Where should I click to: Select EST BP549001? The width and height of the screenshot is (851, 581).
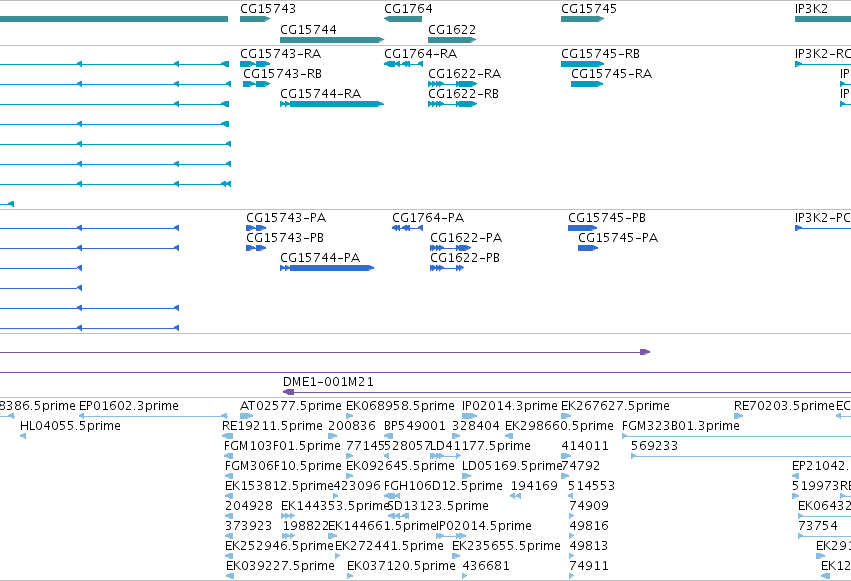click(415, 426)
